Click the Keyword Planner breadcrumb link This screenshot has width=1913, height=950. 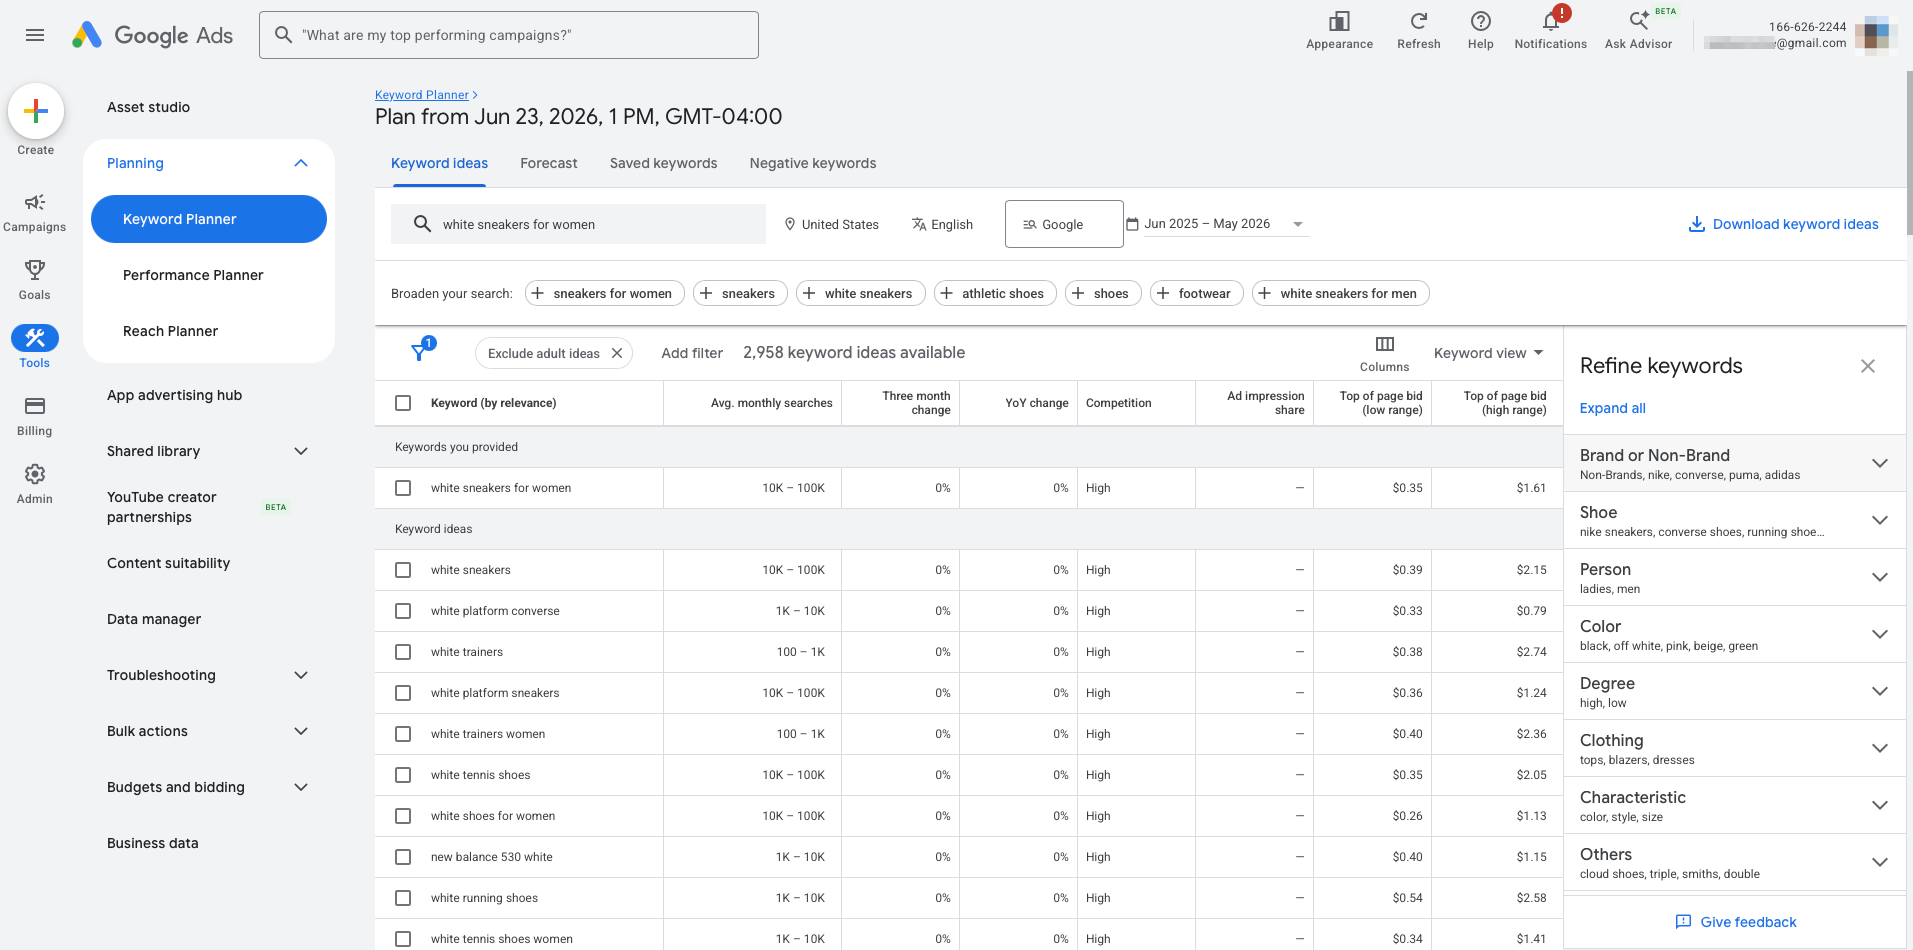[x=422, y=95]
